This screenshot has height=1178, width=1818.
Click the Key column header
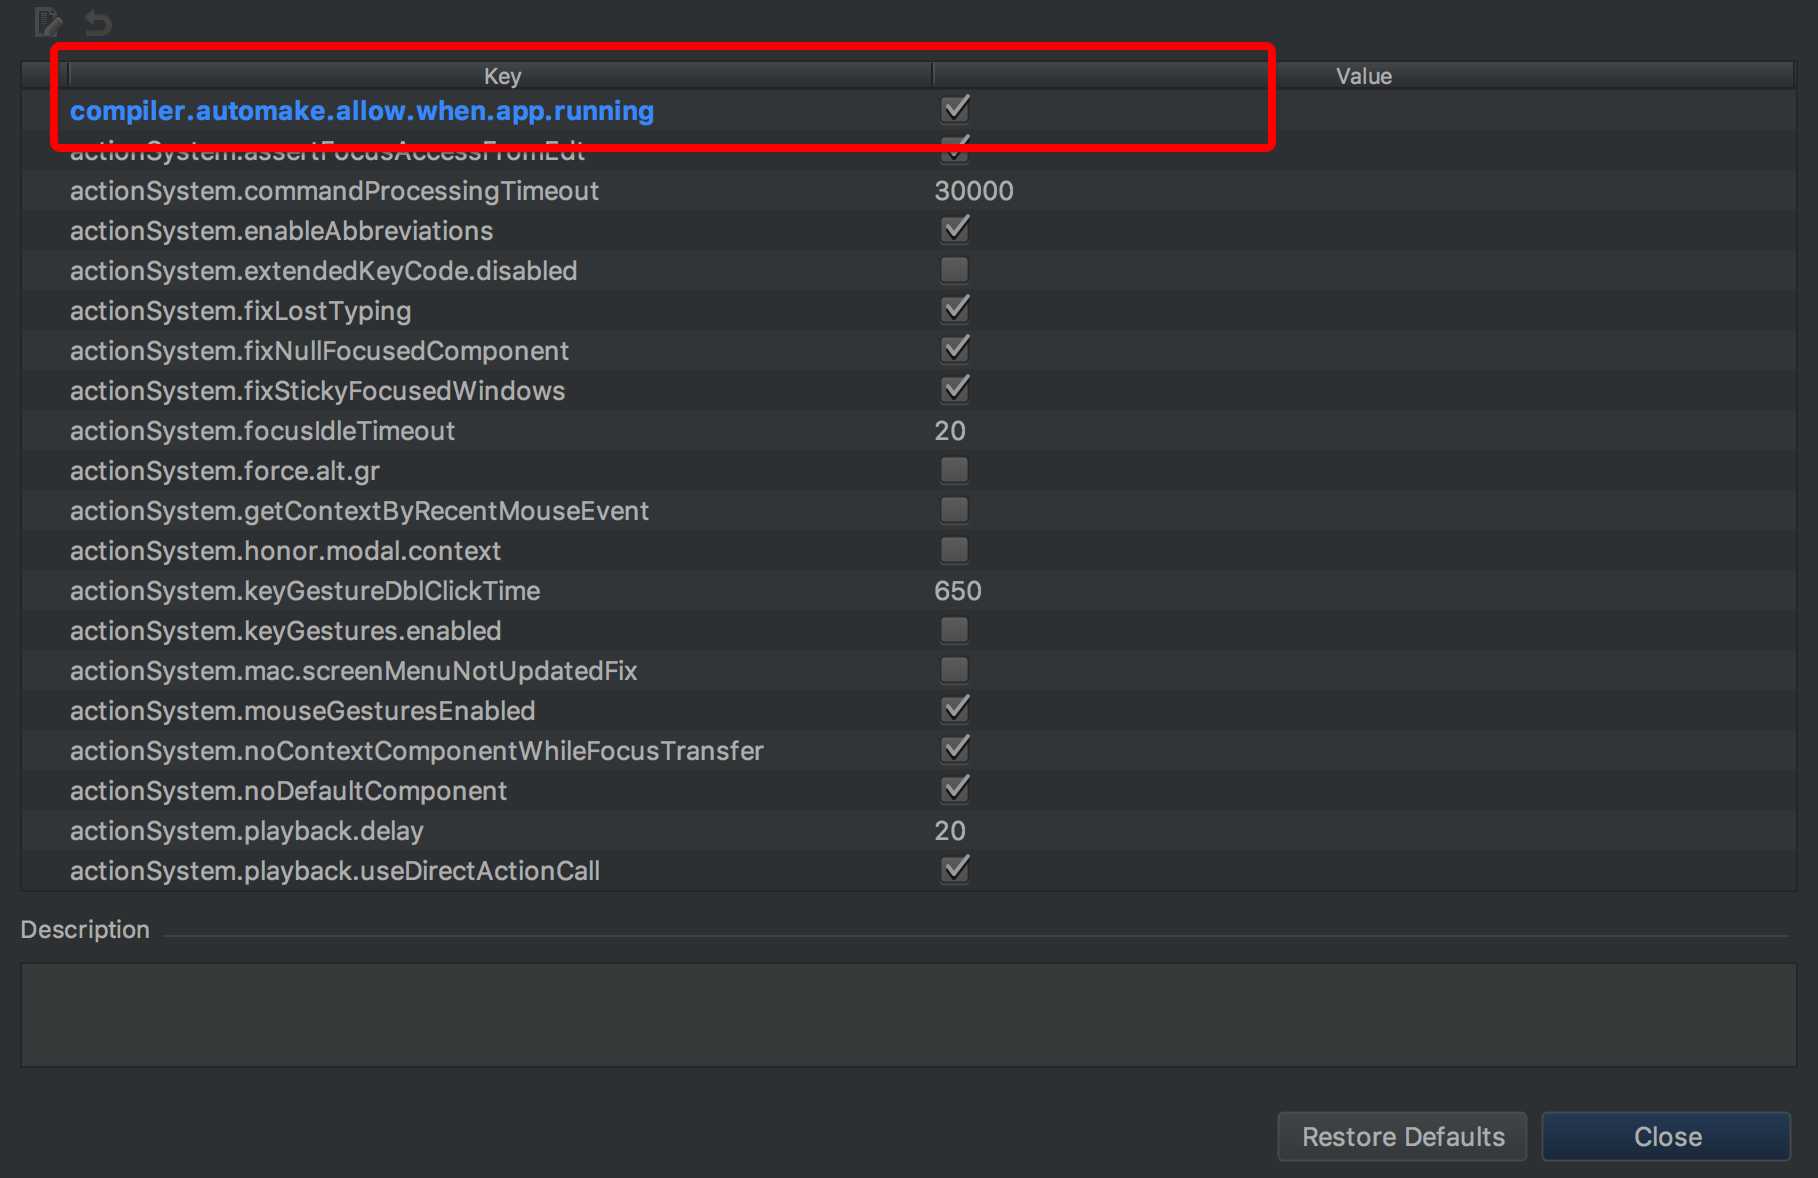click(501, 75)
